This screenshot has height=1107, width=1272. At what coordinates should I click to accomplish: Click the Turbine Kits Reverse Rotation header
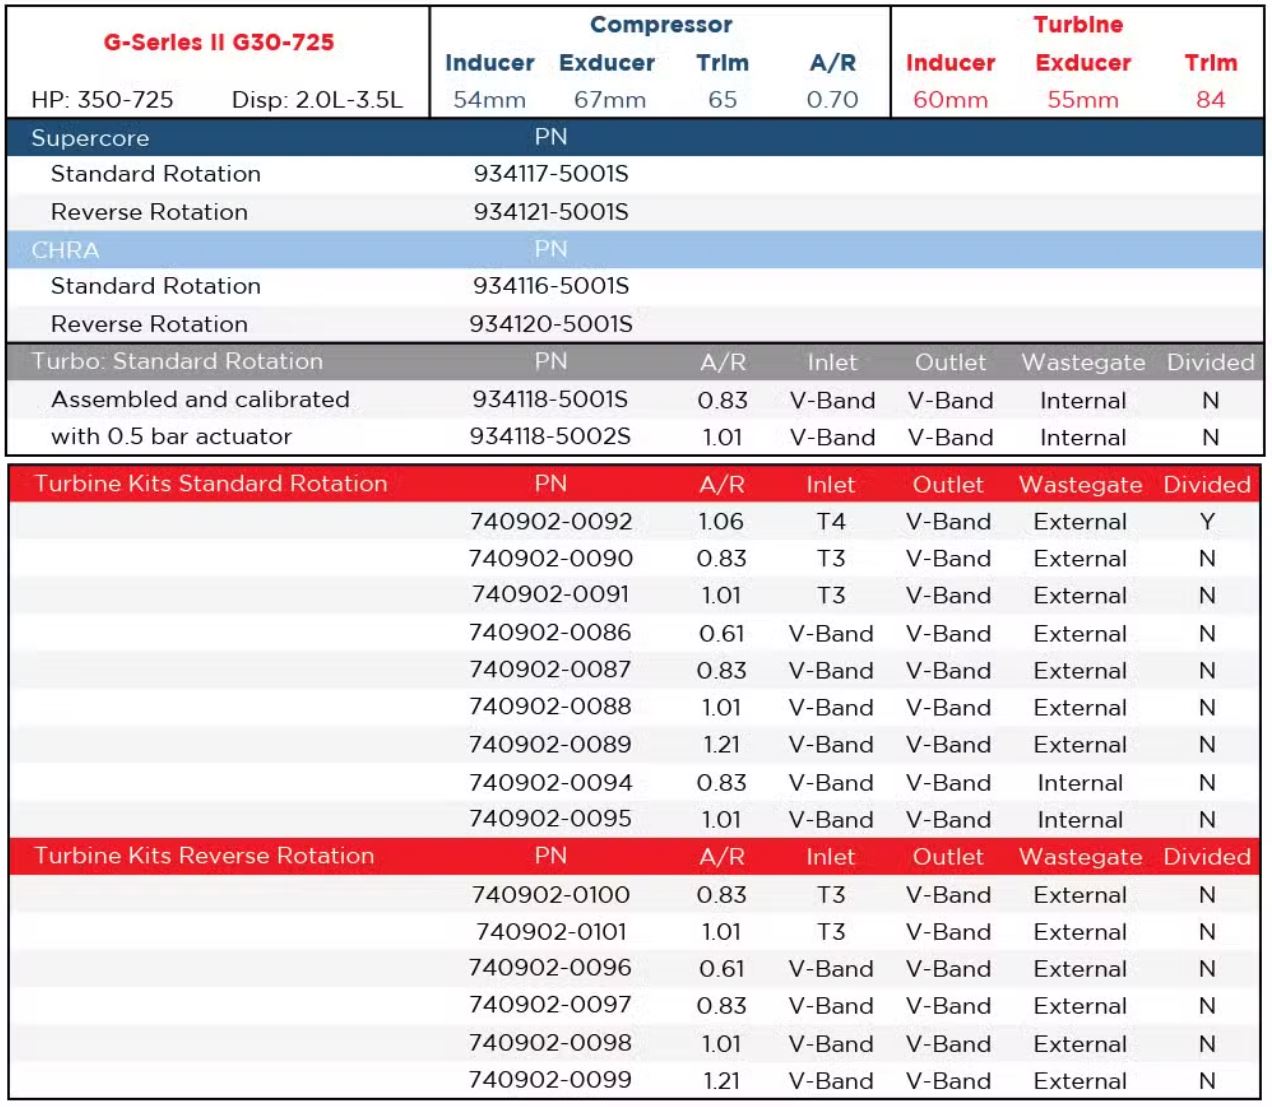pos(204,856)
